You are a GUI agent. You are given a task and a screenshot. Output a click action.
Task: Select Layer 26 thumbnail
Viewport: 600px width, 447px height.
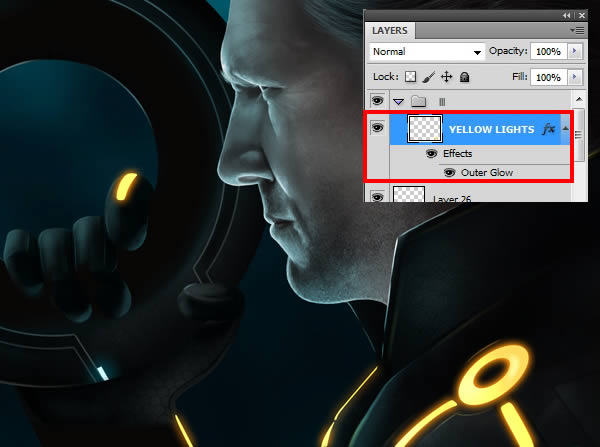click(409, 194)
